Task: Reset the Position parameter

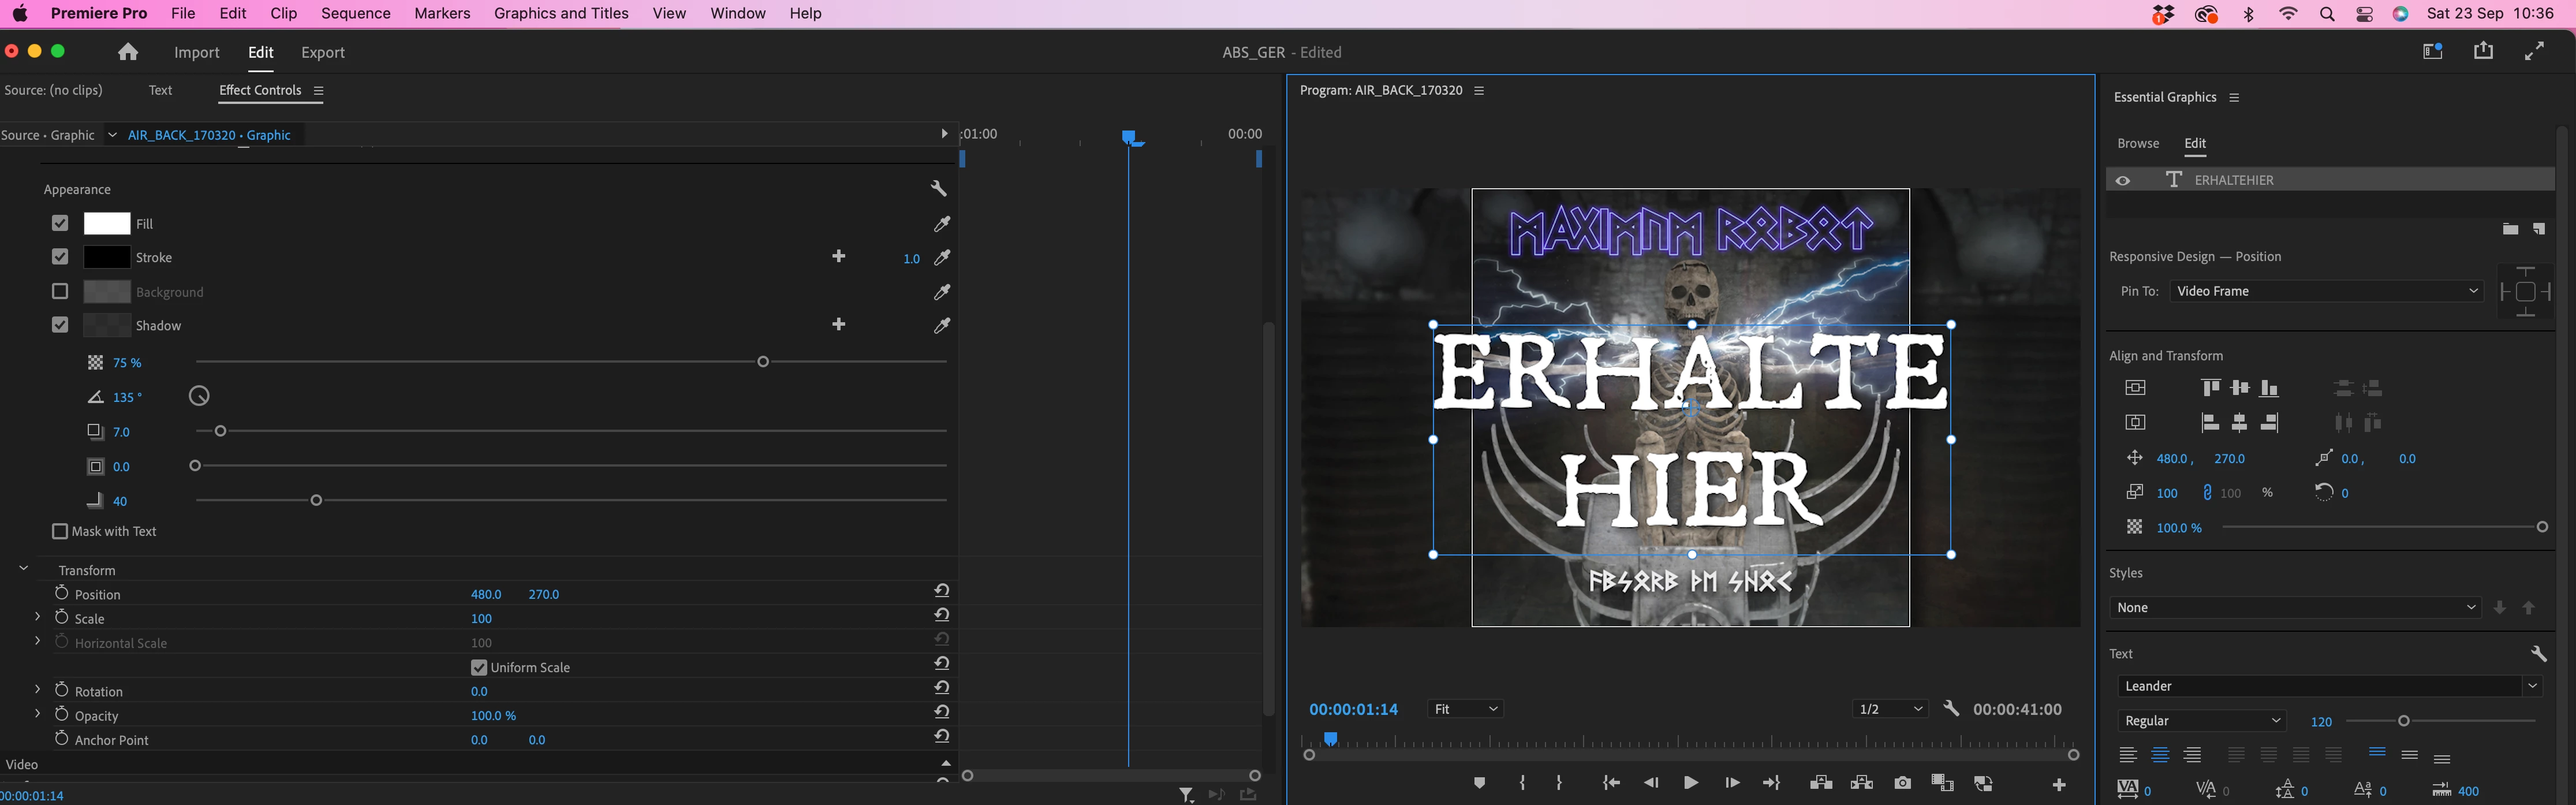Action: (942, 591)
